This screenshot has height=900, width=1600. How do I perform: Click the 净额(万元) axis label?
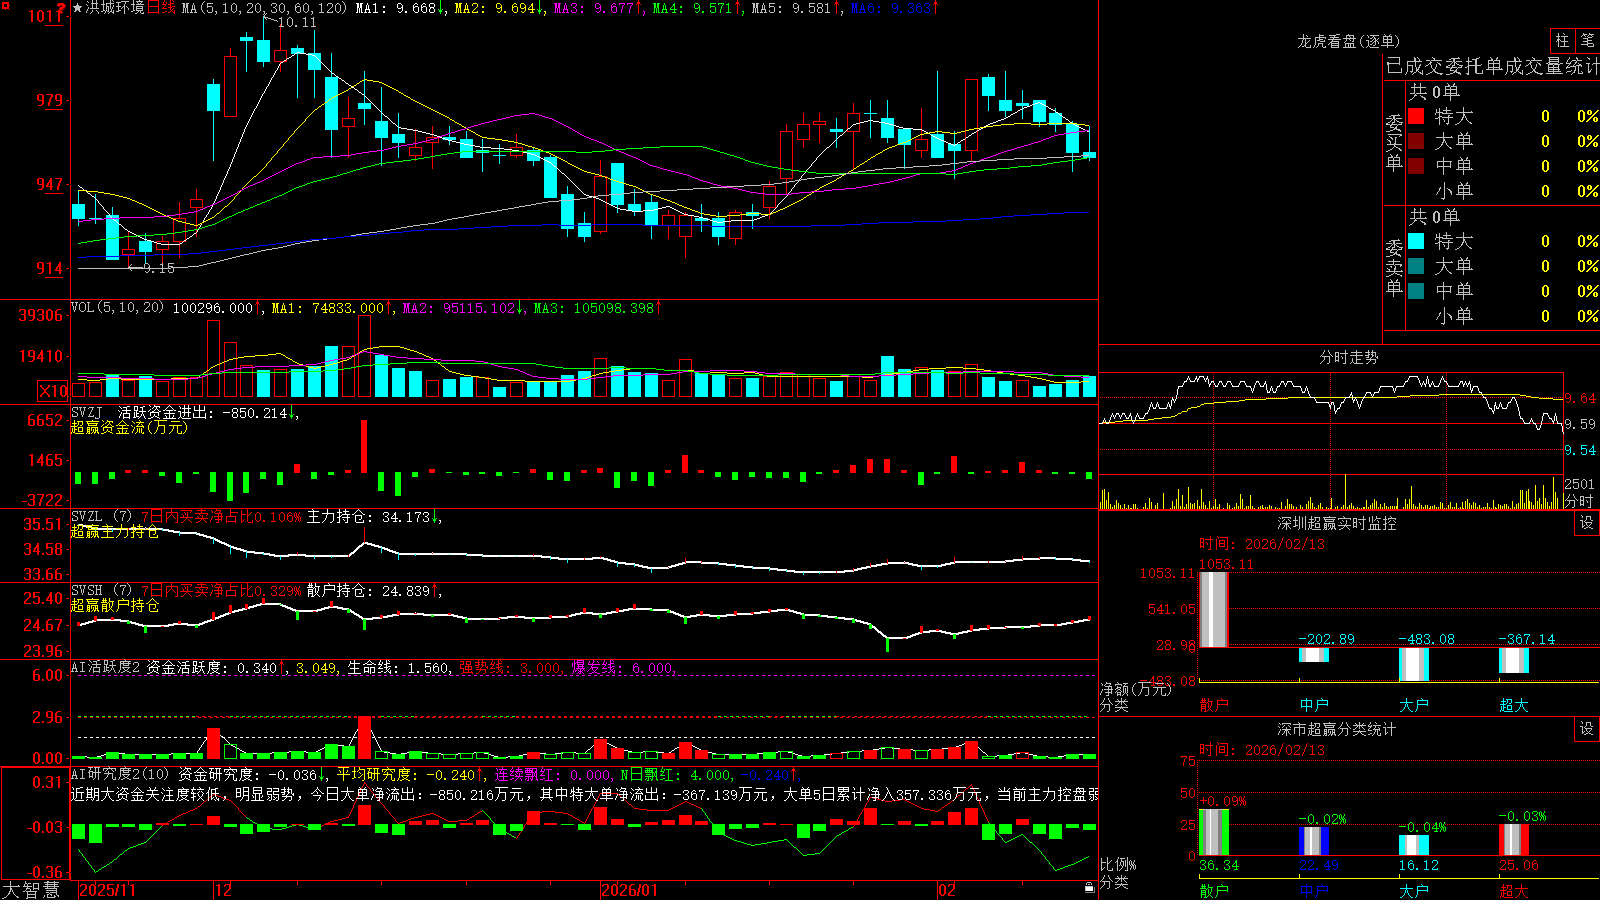click(1136, 689)
